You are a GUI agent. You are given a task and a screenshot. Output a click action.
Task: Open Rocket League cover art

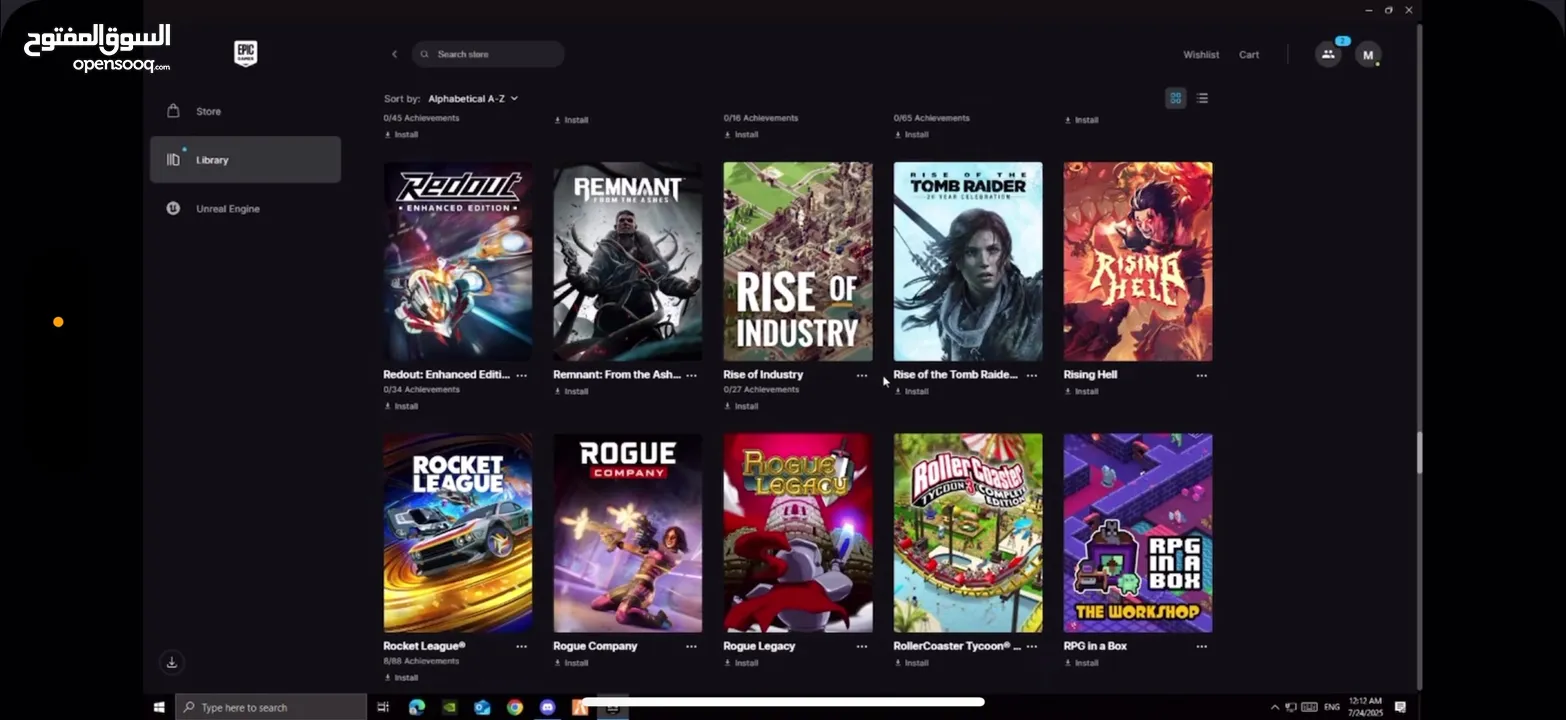[x=458, y=533]
